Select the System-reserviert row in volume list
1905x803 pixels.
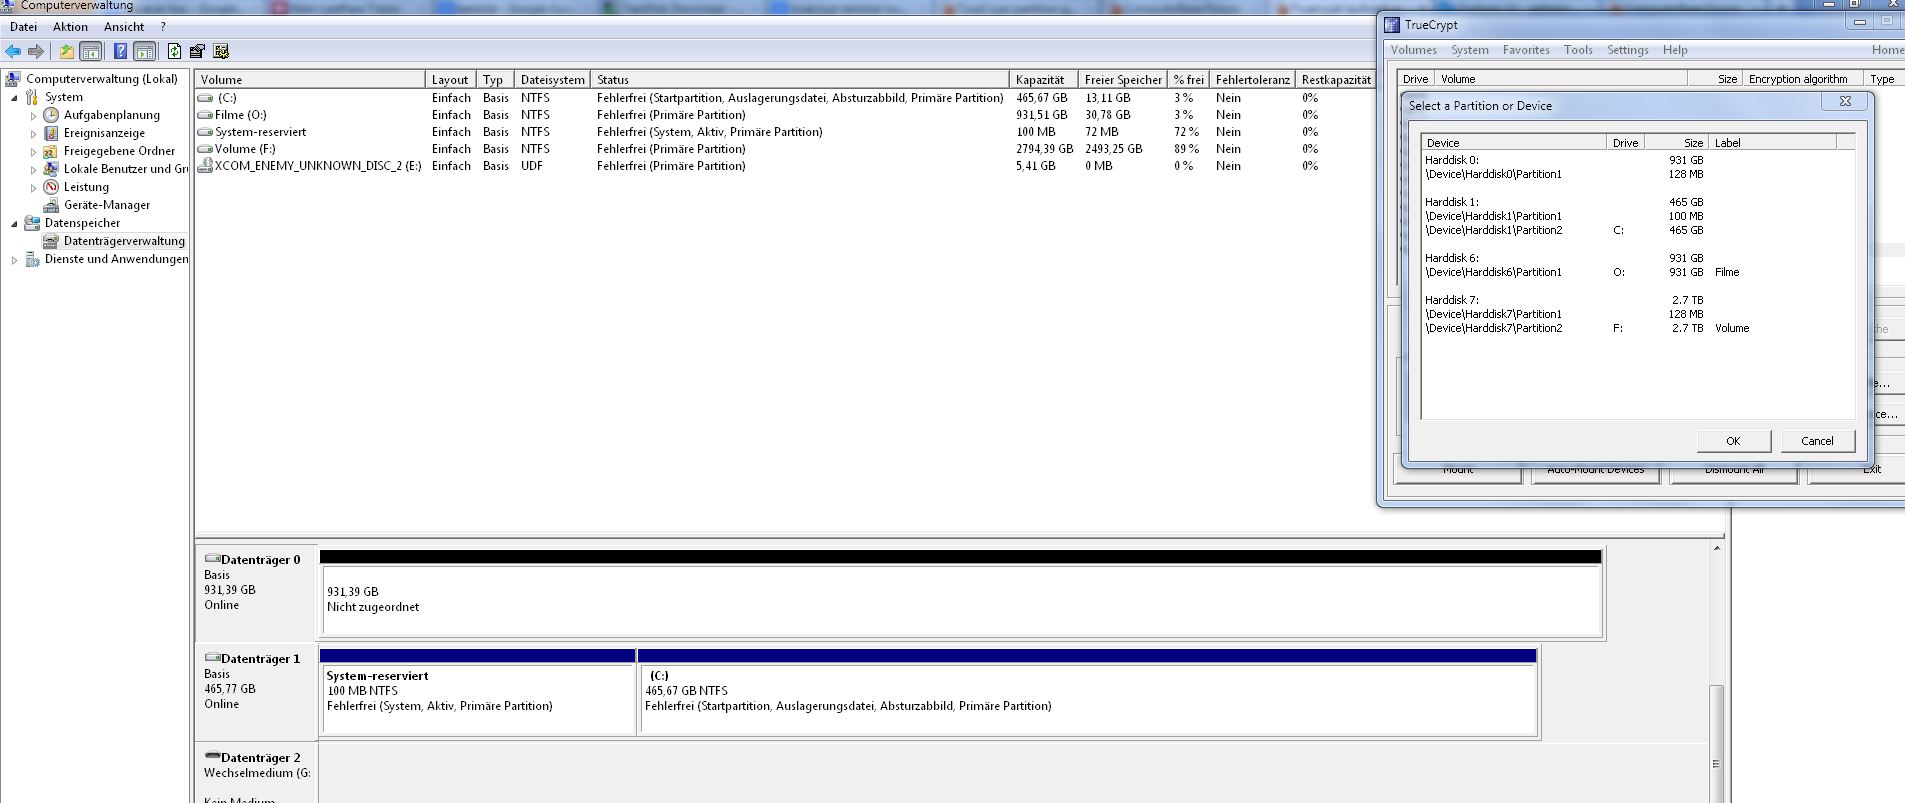pyautogui.click(x=784, y=132)
